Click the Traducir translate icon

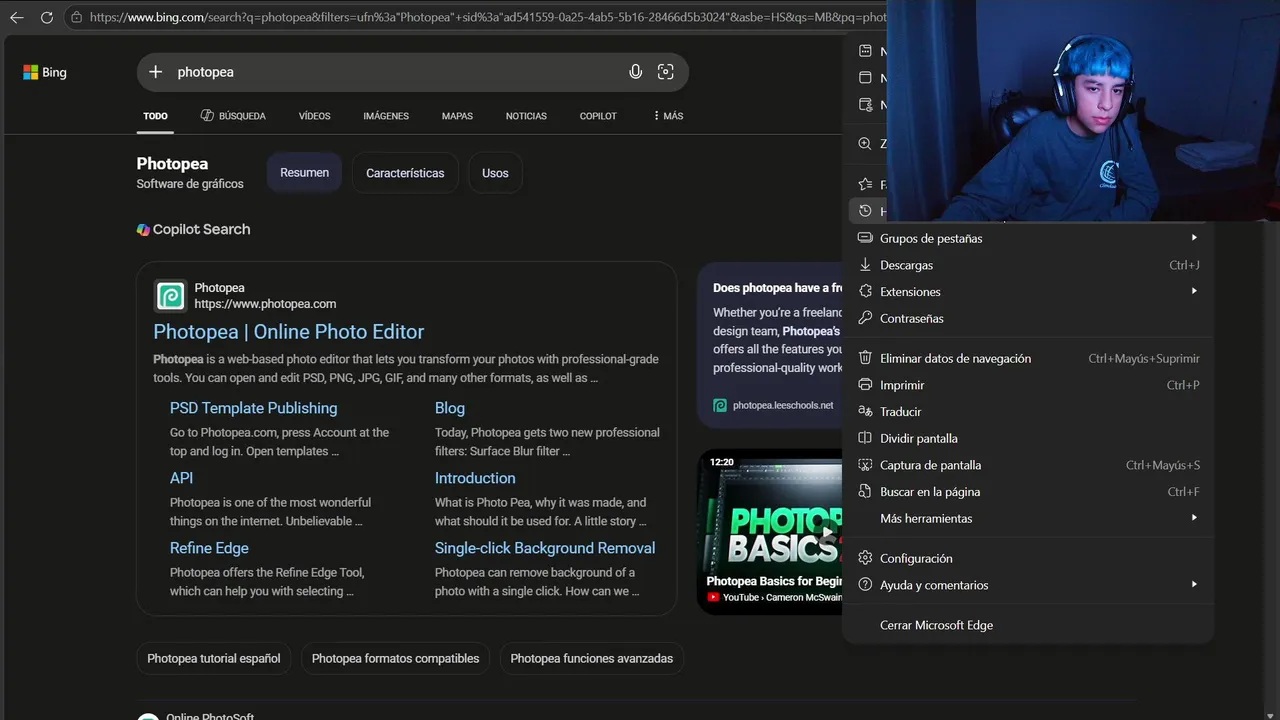(x=866, y=411)
